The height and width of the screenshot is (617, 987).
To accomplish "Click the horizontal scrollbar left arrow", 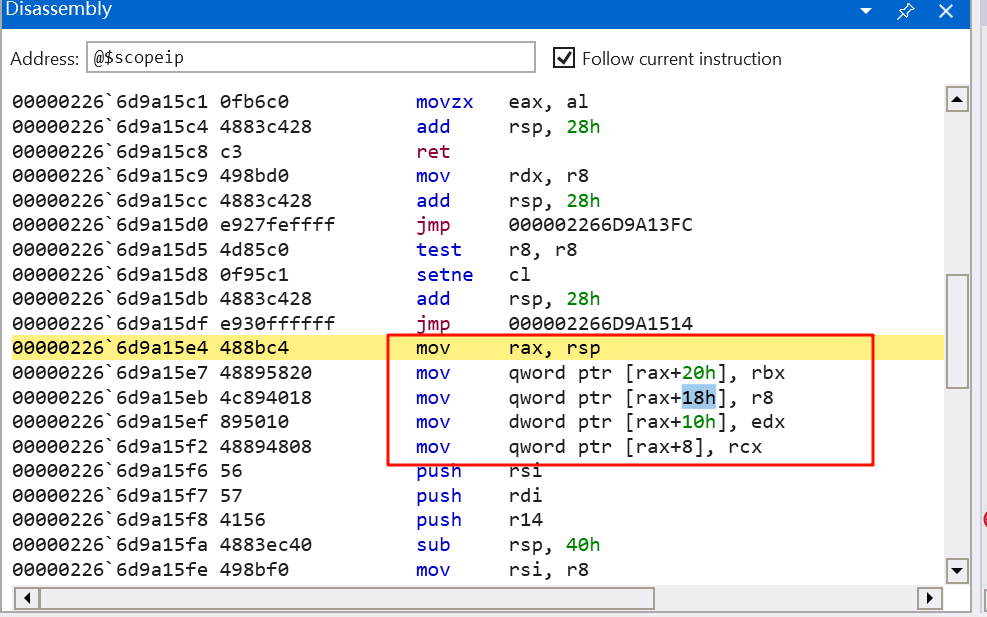I will tap(27, 598).
